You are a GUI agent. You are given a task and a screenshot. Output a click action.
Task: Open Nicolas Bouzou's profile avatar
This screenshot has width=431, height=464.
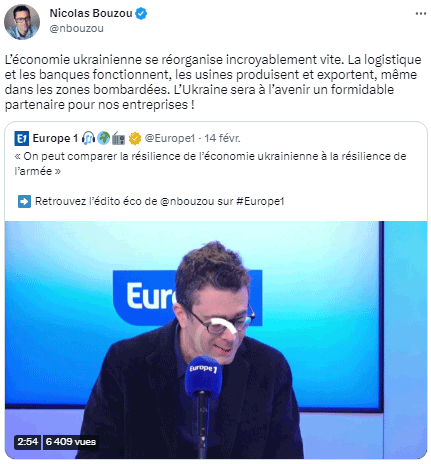[x=22, y=22]
